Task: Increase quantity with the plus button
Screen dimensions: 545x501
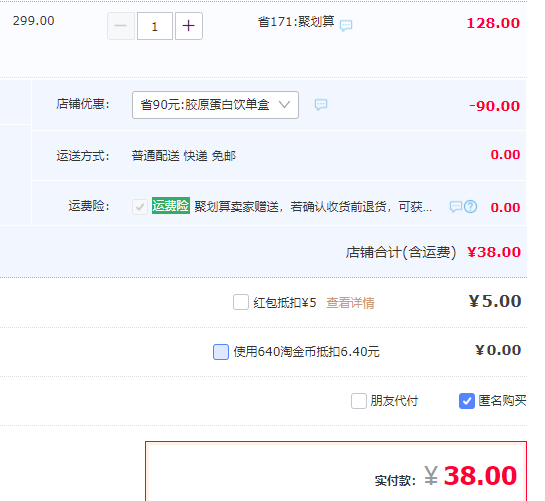Action: tap(189, 26)
